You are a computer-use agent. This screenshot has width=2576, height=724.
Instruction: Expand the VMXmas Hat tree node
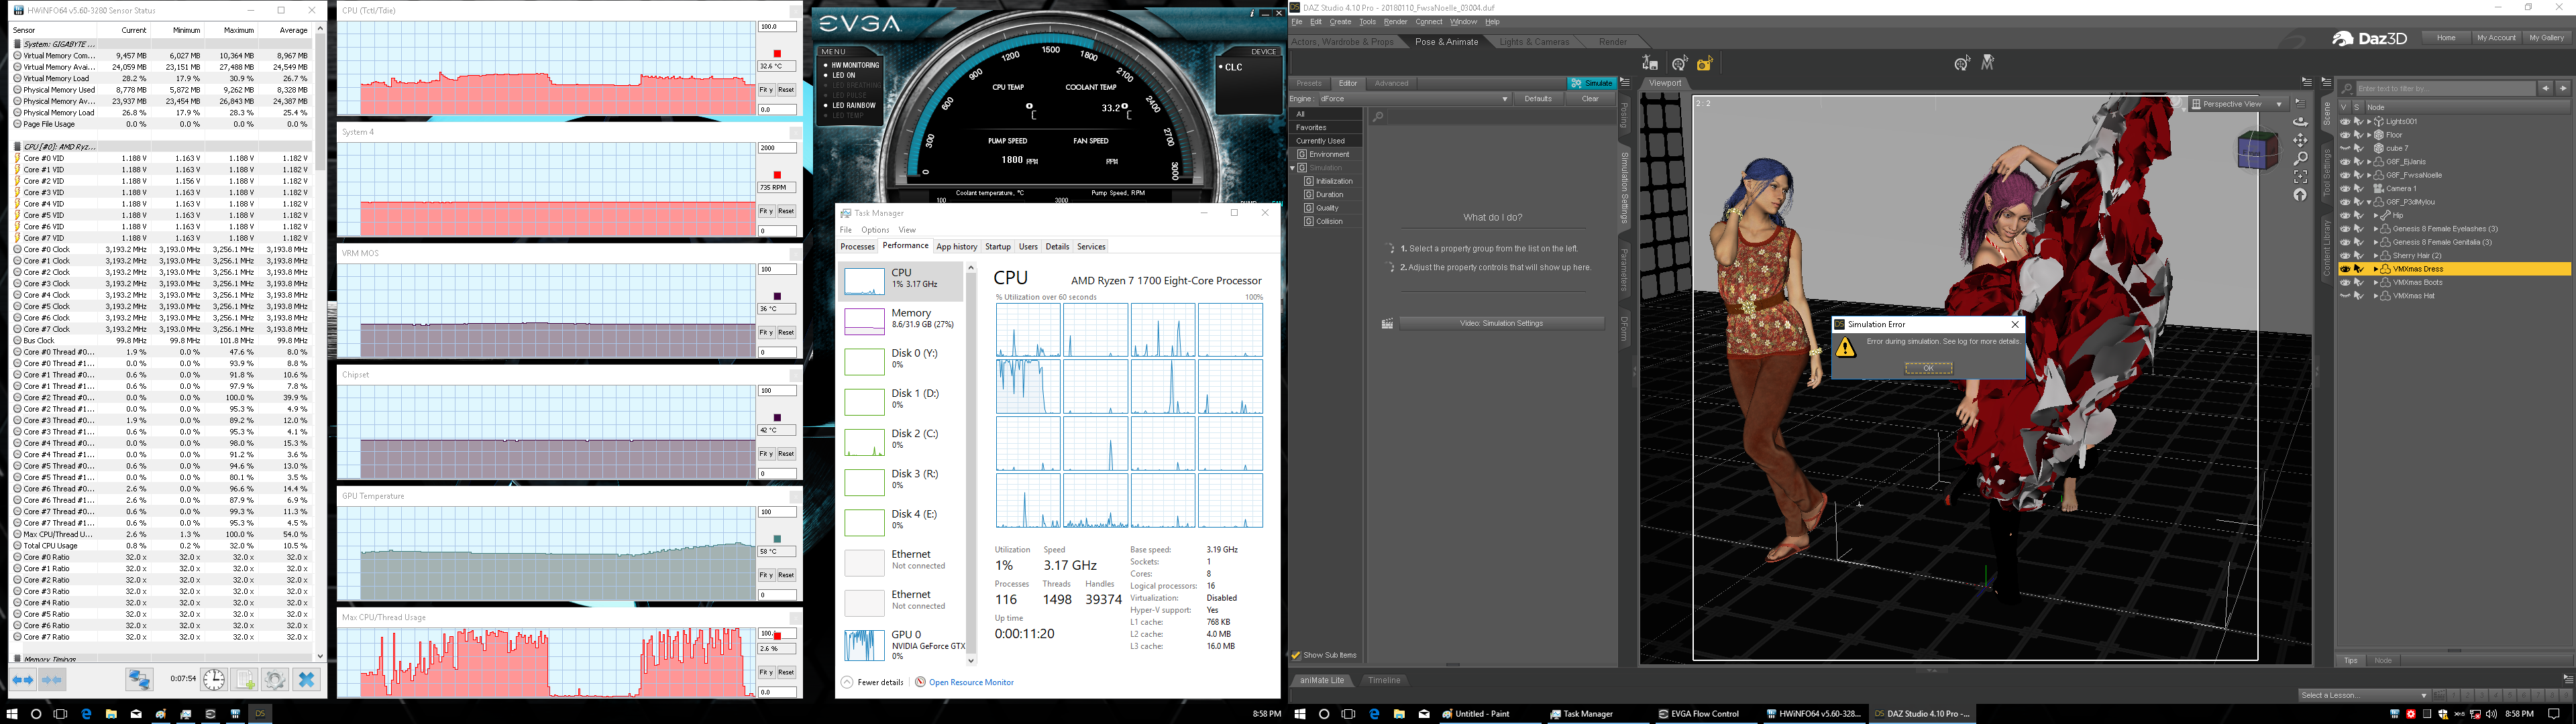[x=2375, y=296]
